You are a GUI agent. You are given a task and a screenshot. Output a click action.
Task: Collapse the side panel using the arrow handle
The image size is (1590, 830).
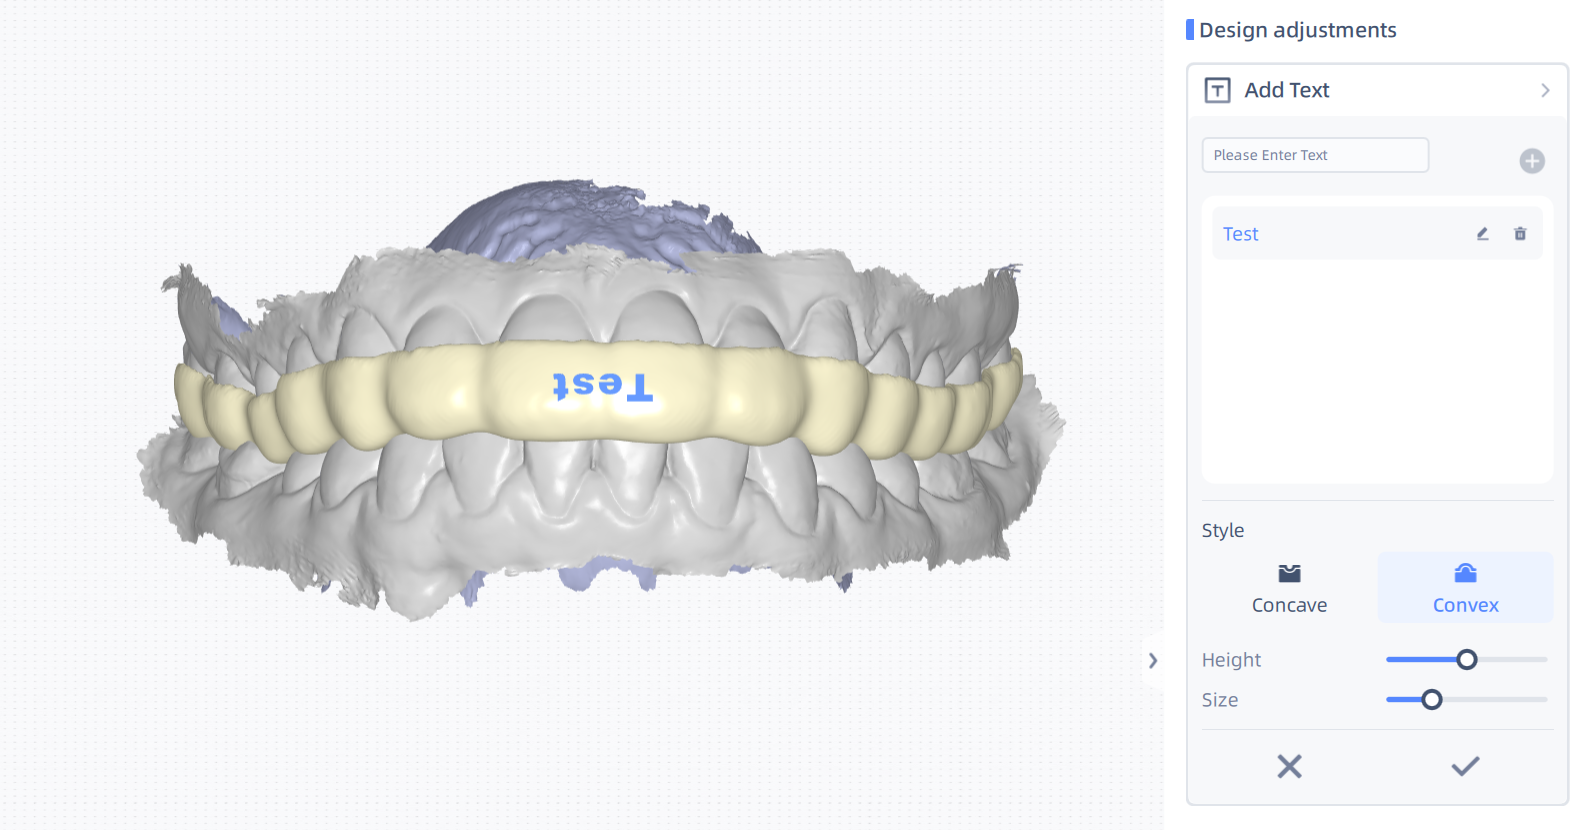(x=1153, y=660)
